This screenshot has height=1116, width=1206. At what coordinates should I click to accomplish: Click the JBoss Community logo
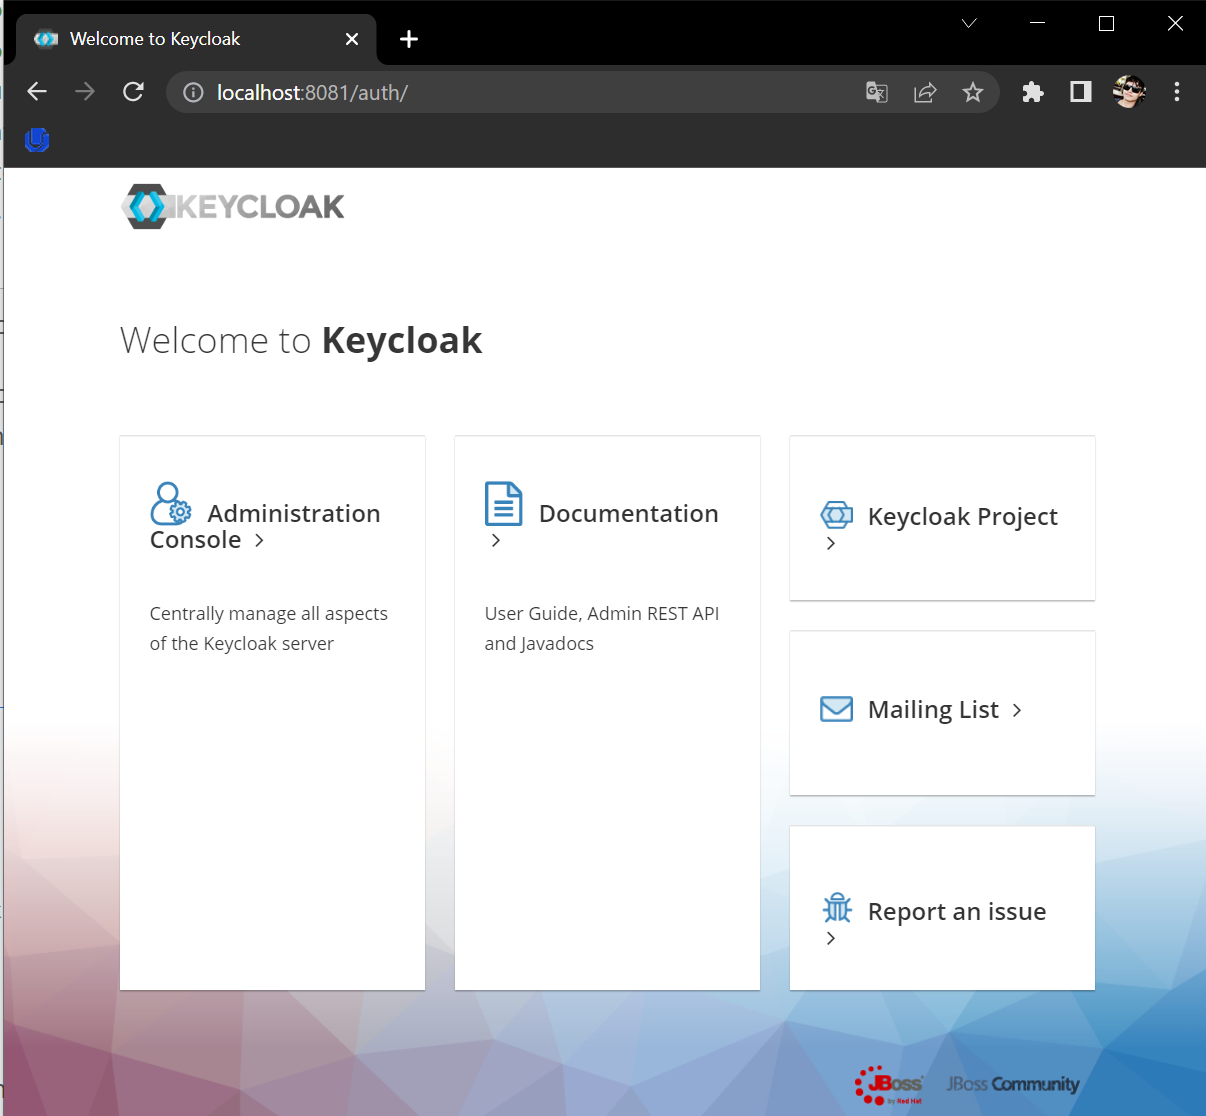click(1012, 1084)
